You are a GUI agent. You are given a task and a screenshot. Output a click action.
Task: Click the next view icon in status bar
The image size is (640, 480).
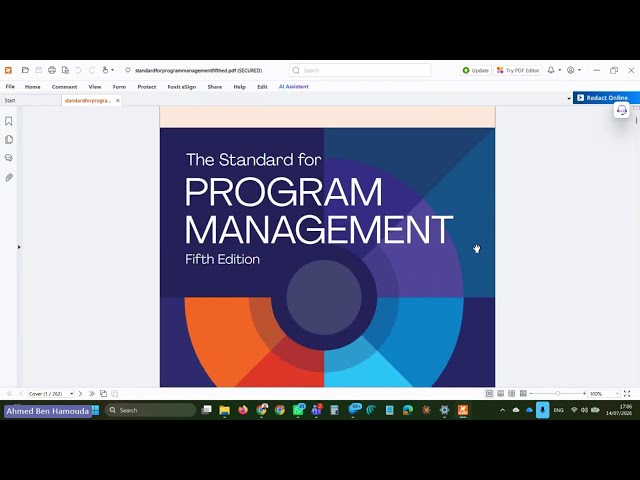pyautogui.click(x=115, y=393)
